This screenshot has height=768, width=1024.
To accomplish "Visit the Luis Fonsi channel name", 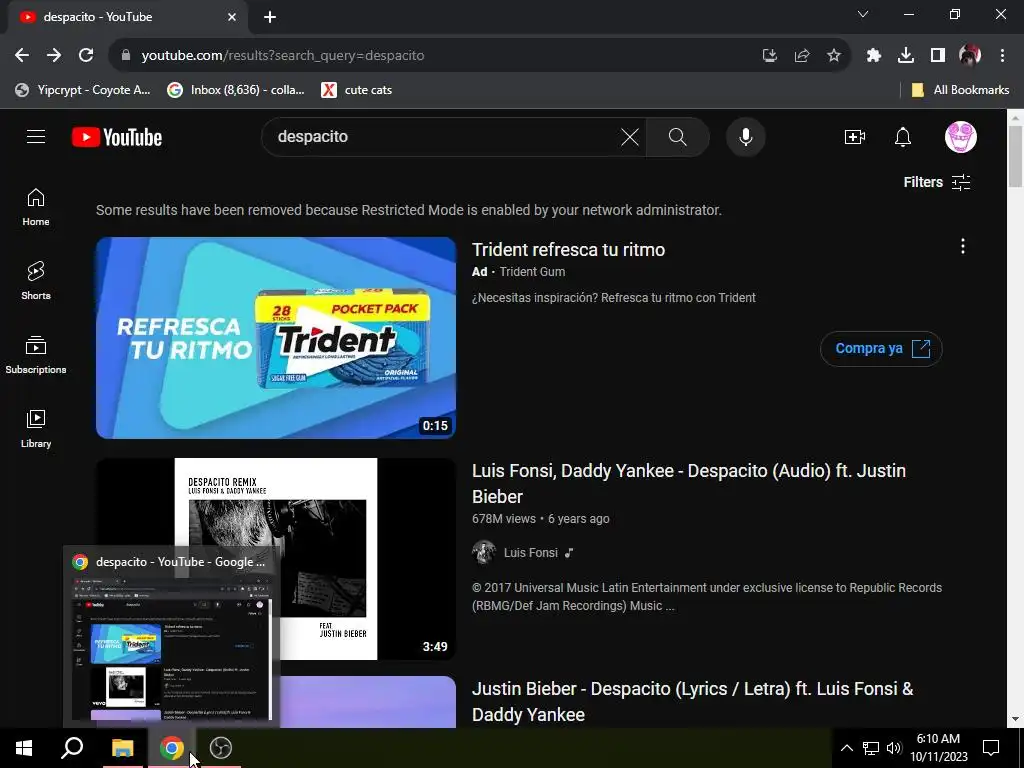I will (x=530, y=552).
